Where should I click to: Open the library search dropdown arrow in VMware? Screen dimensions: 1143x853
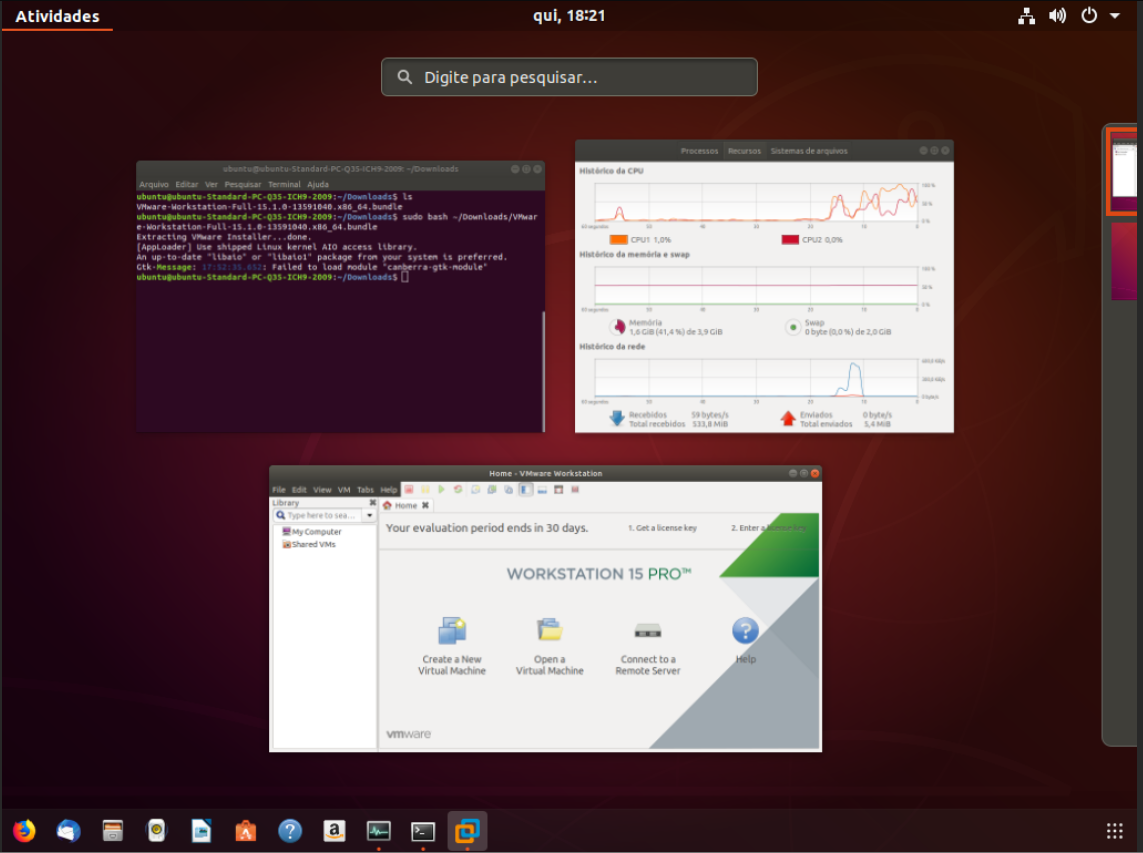click(x=370, y=515)
